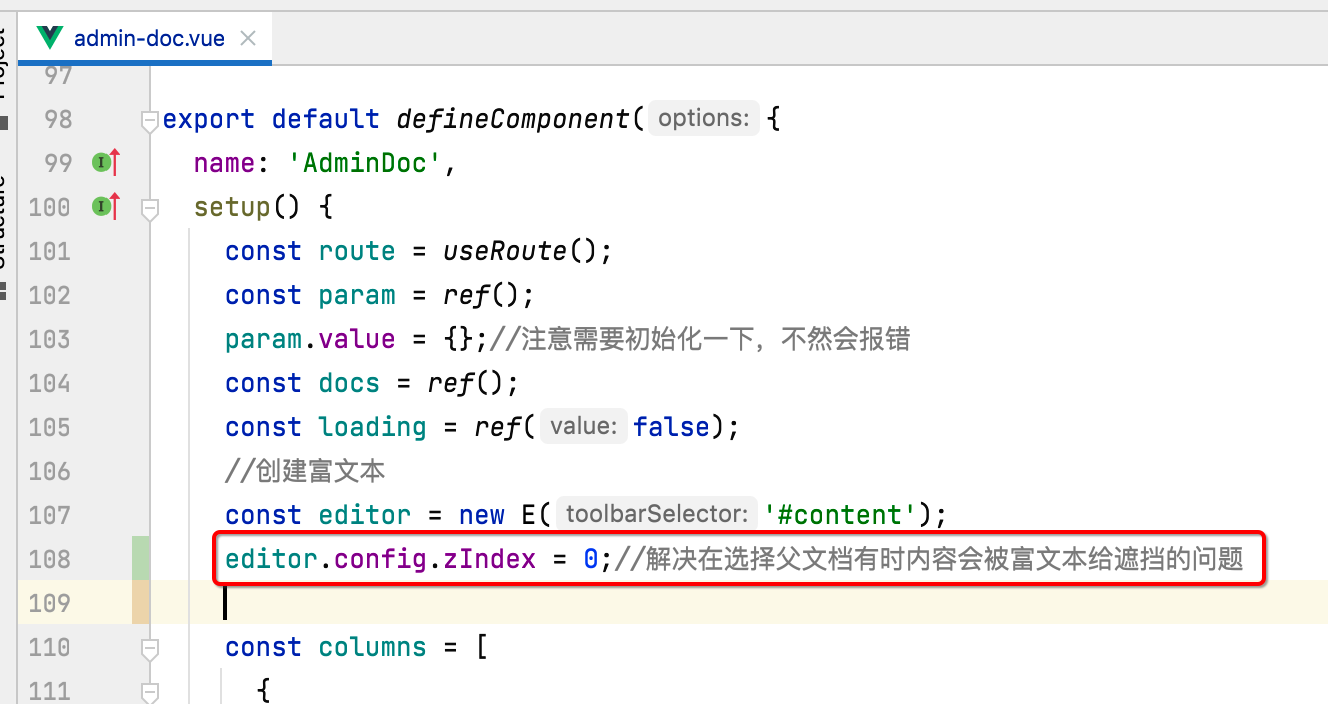Click the green I gutter icon beside setup()

(x=100, y=207)
